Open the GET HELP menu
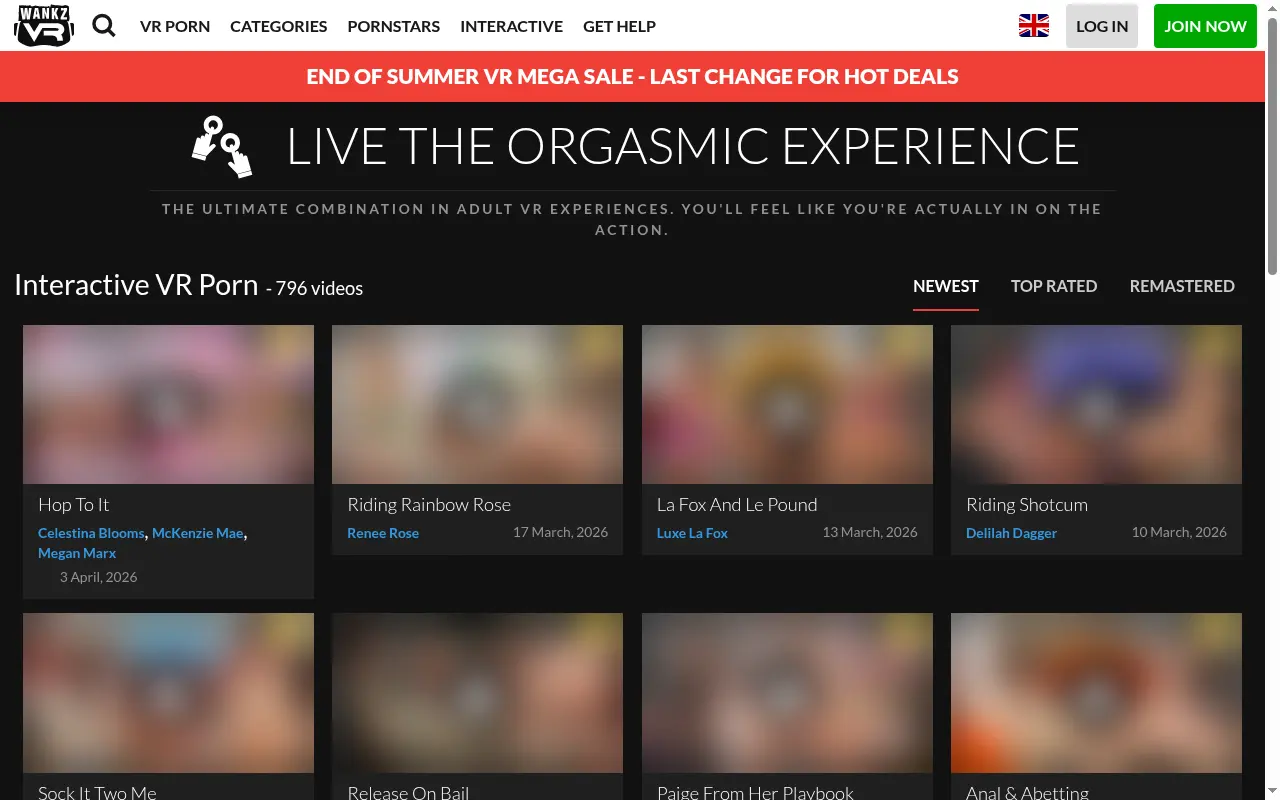The image size is (1280, 800). pos(619,26)
